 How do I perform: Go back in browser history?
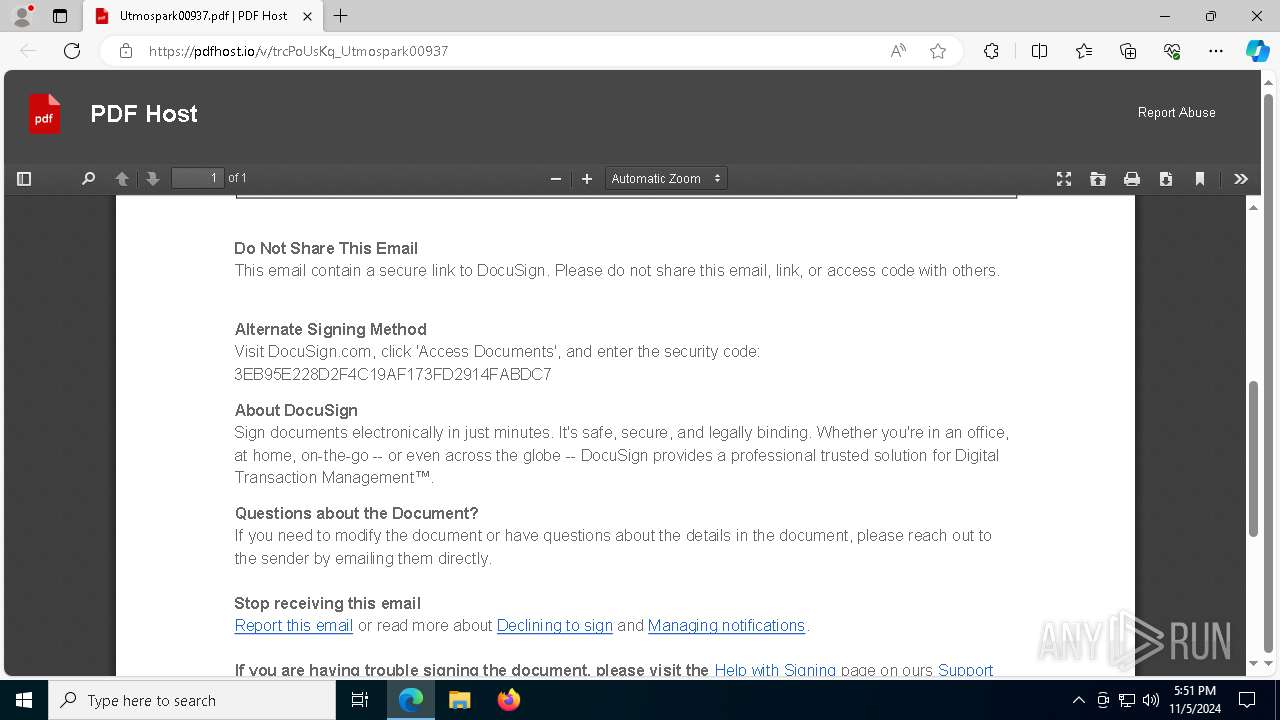coord(28,51)
